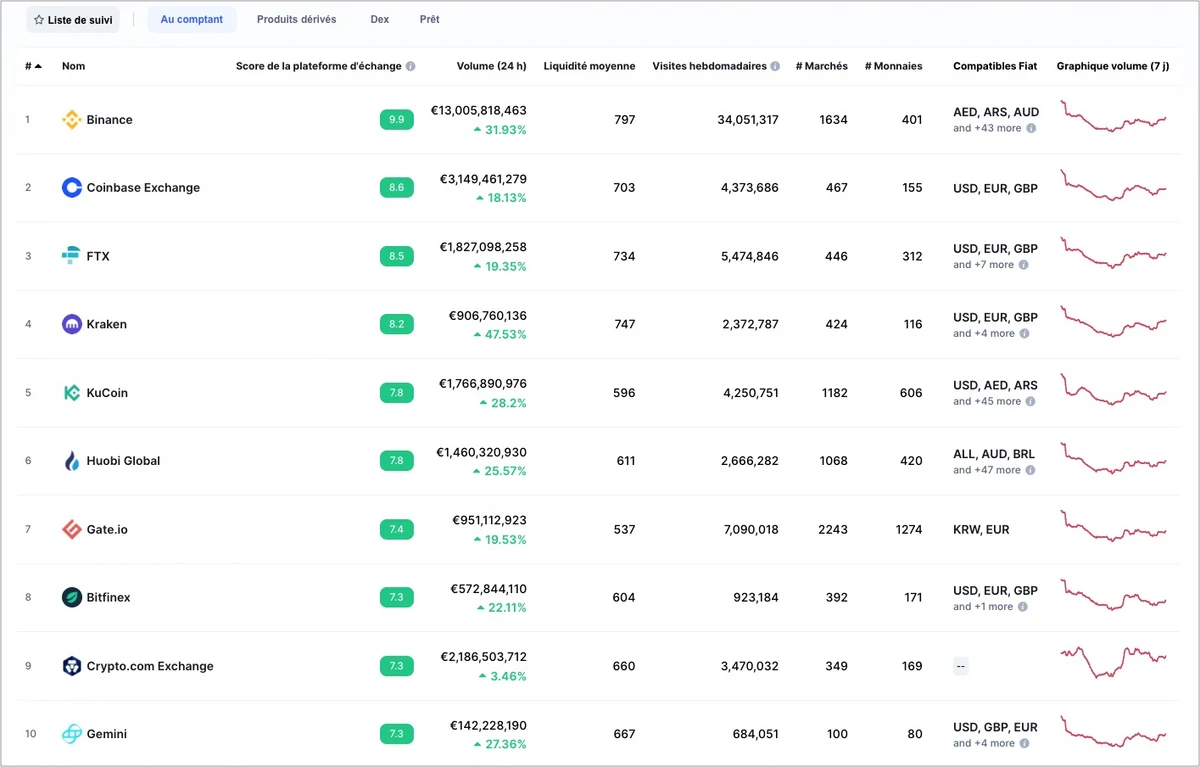Click Binance volume €13,005,818,463
The height and width of the screenshot is (767, 1200).
pyautogui.click(x=479, y=111)
